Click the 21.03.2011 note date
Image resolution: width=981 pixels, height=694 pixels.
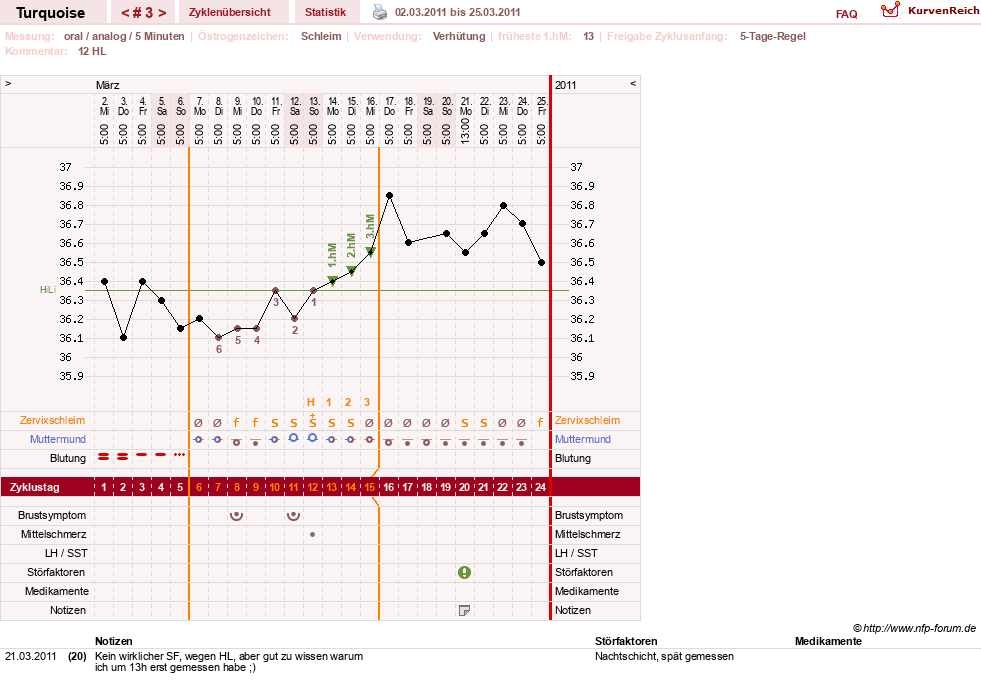[31, 656]
